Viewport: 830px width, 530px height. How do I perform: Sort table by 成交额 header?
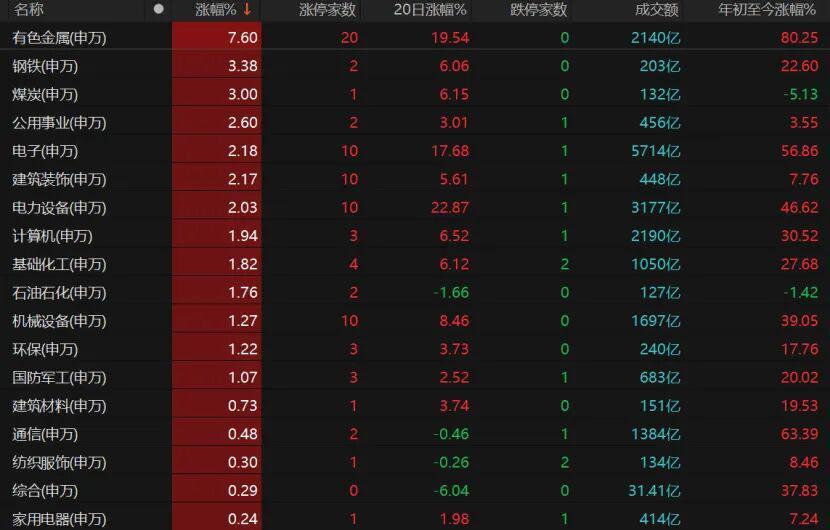(x=656, y=10)
